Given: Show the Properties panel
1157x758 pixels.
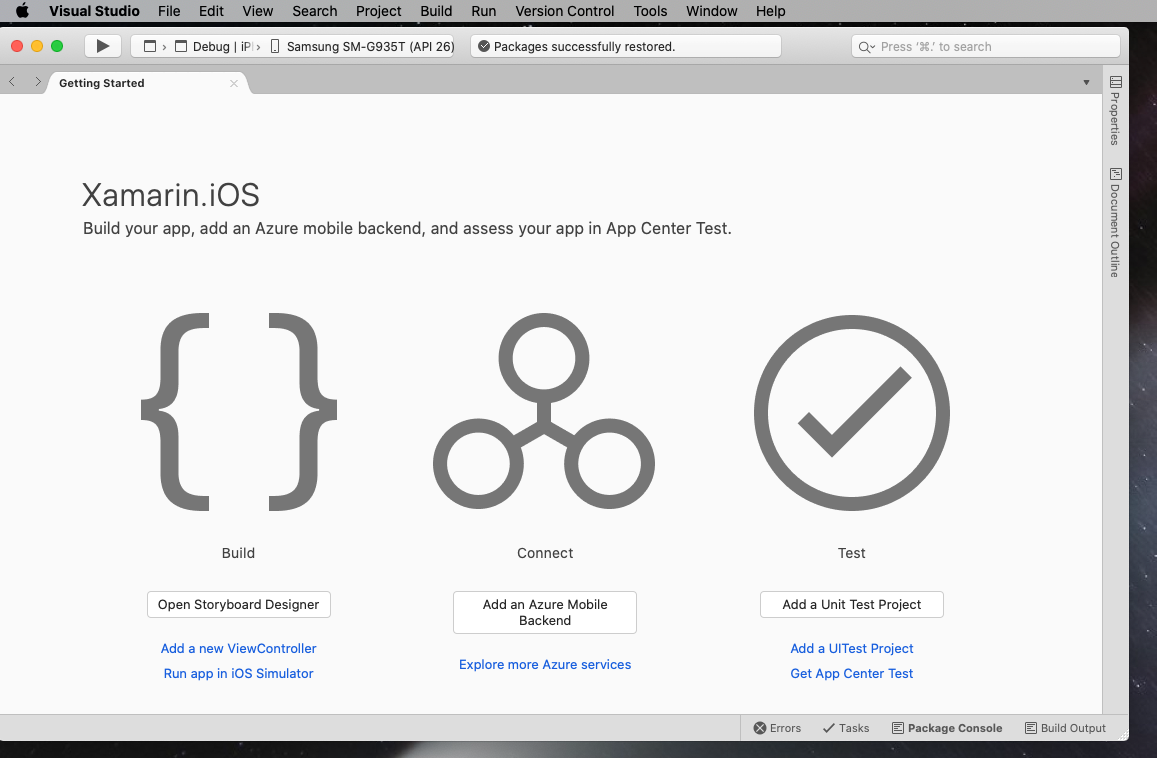Looking at the screenshot, I should [x=1113, y=110].
